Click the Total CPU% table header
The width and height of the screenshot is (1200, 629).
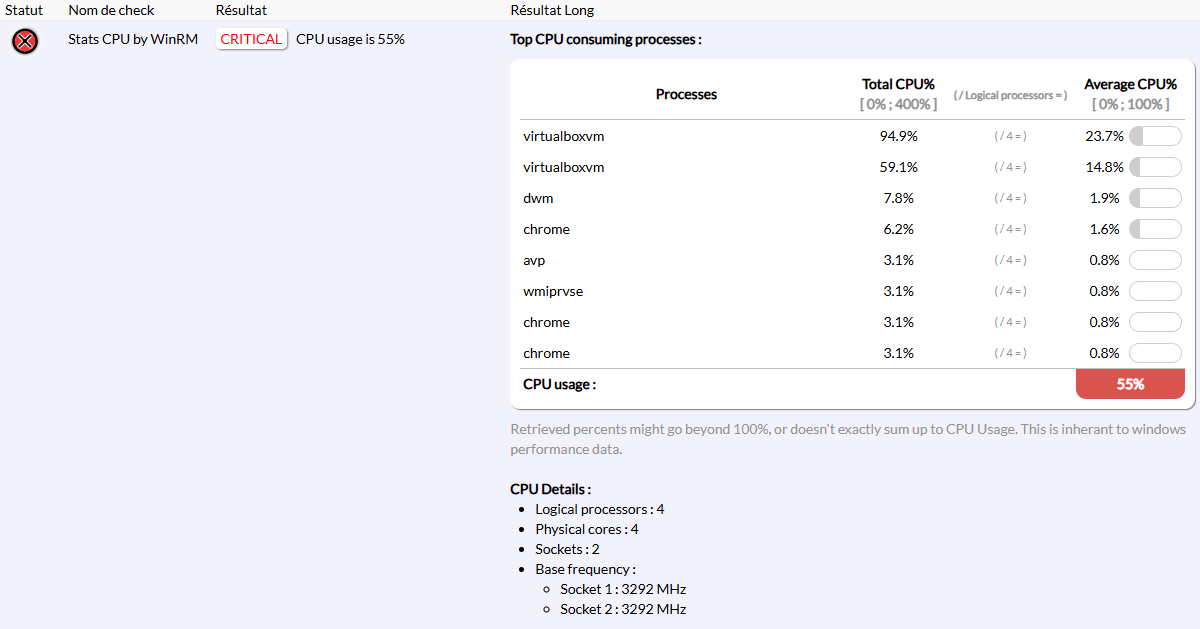tap(898, 85)
